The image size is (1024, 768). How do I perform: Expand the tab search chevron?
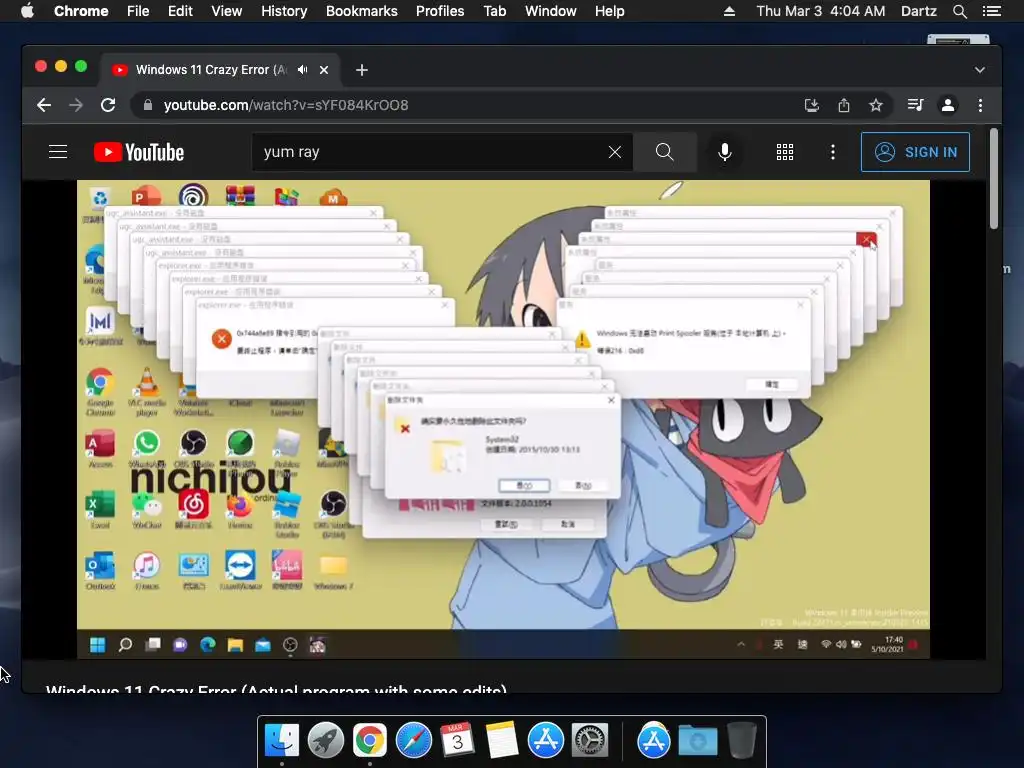point(980,70)
